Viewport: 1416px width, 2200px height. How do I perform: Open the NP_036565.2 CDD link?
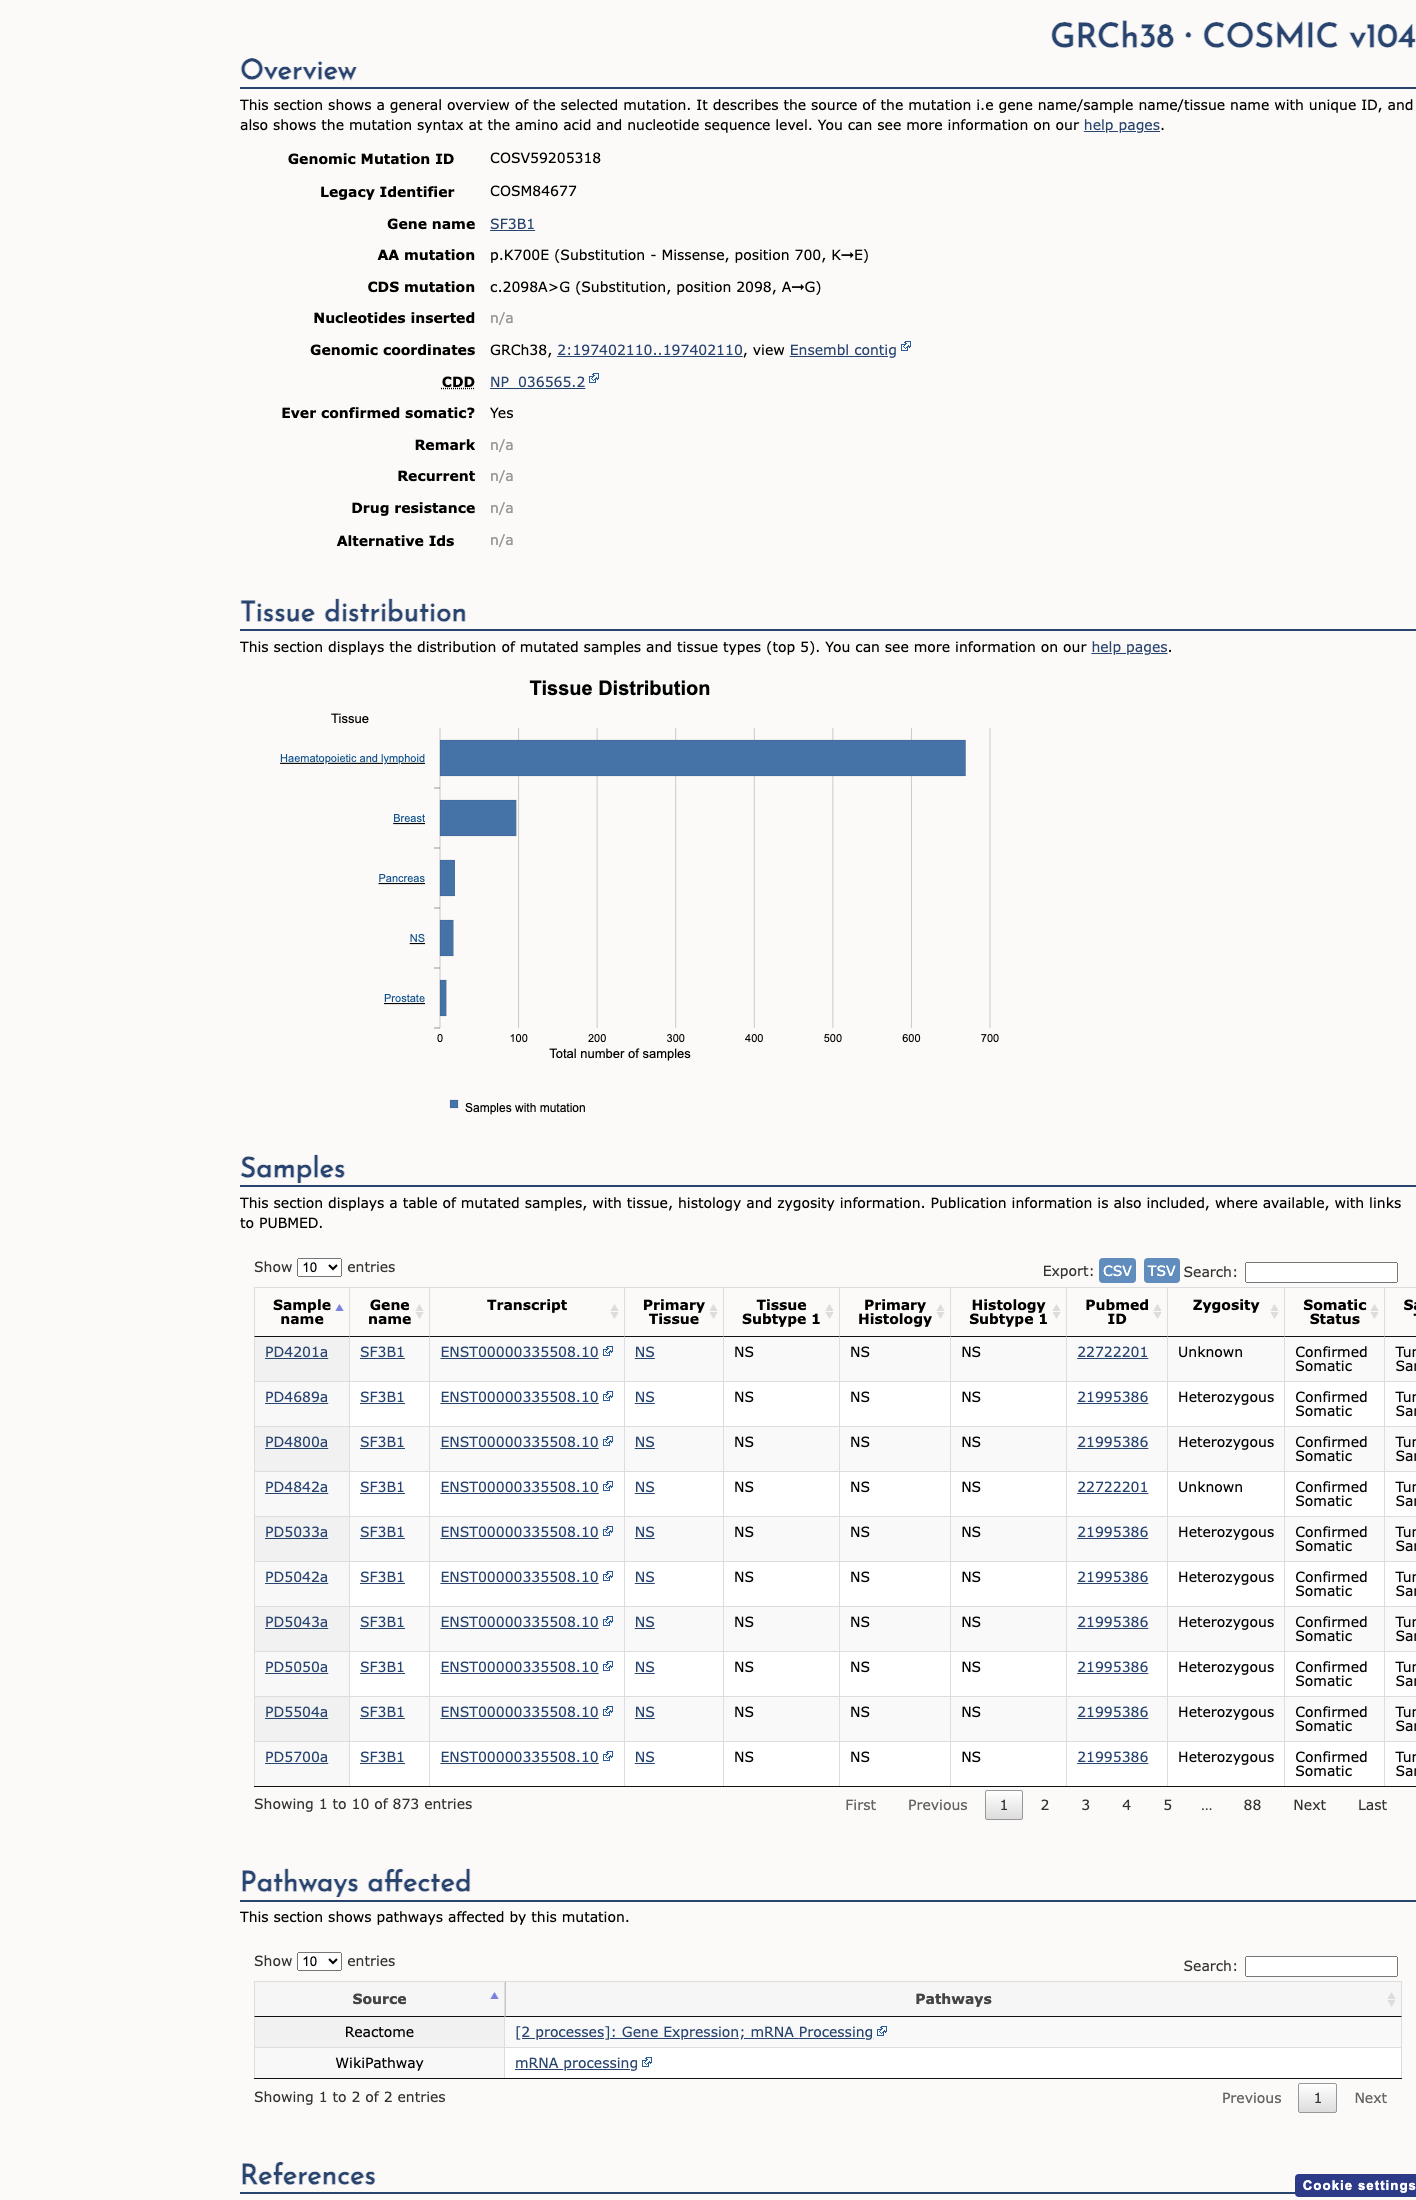(x=537, y=382)
